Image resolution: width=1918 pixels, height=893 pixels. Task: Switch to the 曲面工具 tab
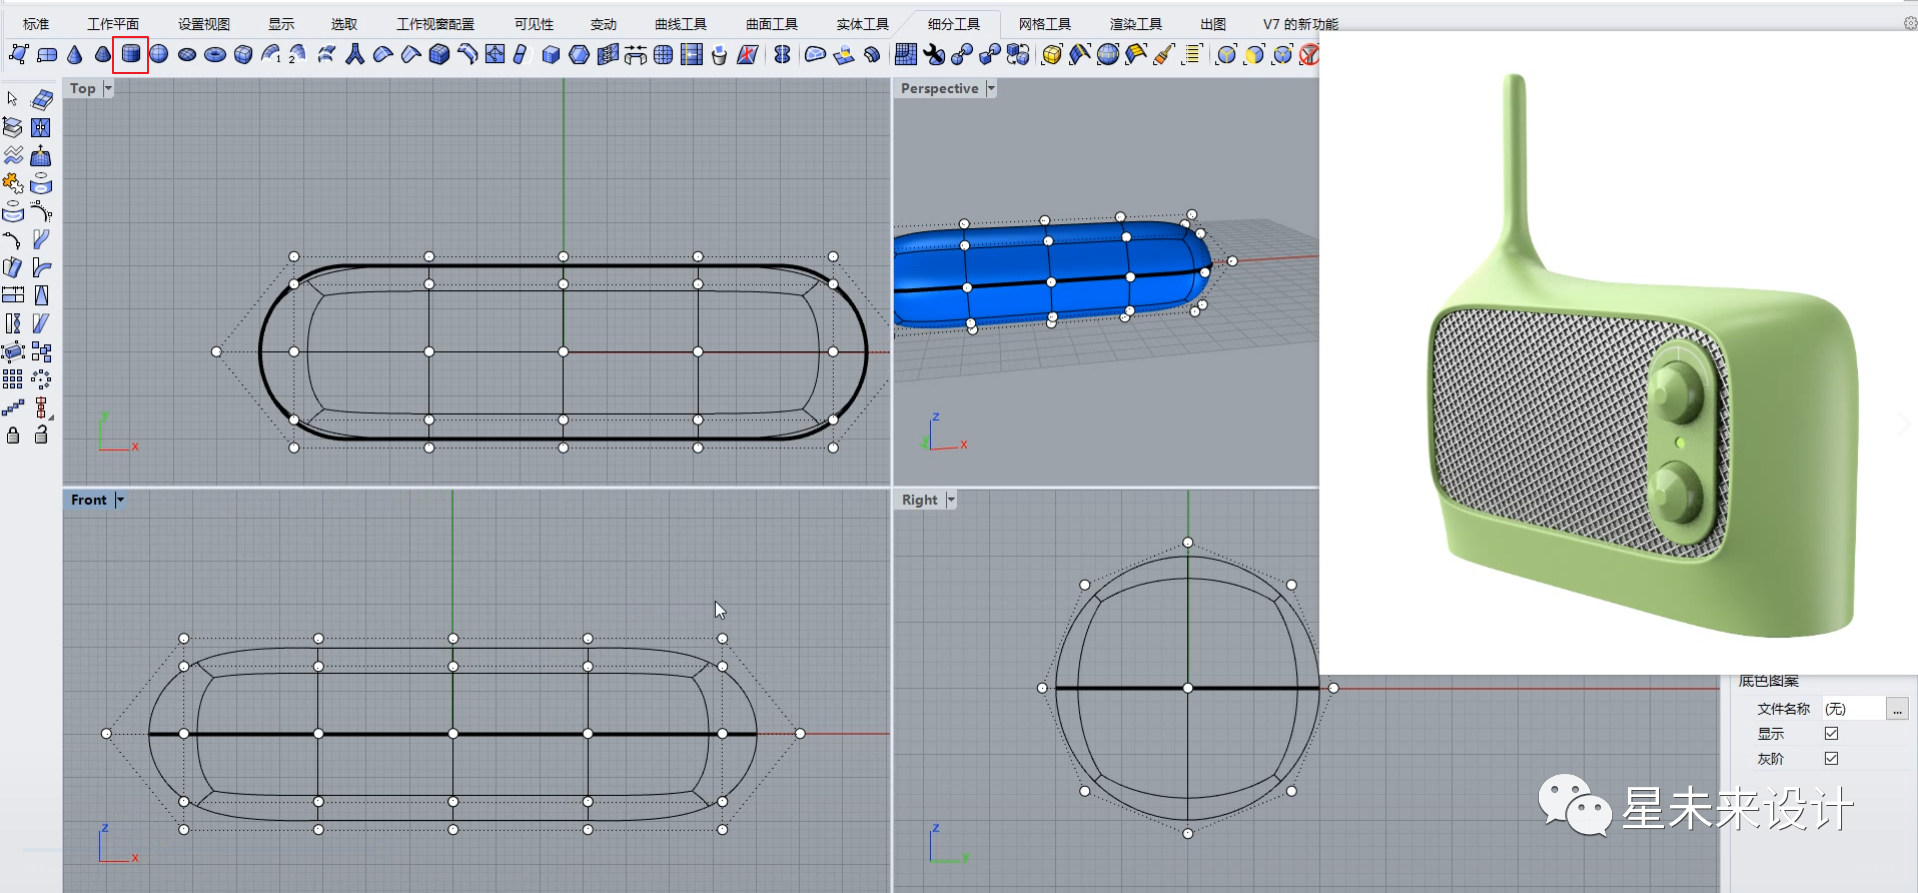click(771, 23)
